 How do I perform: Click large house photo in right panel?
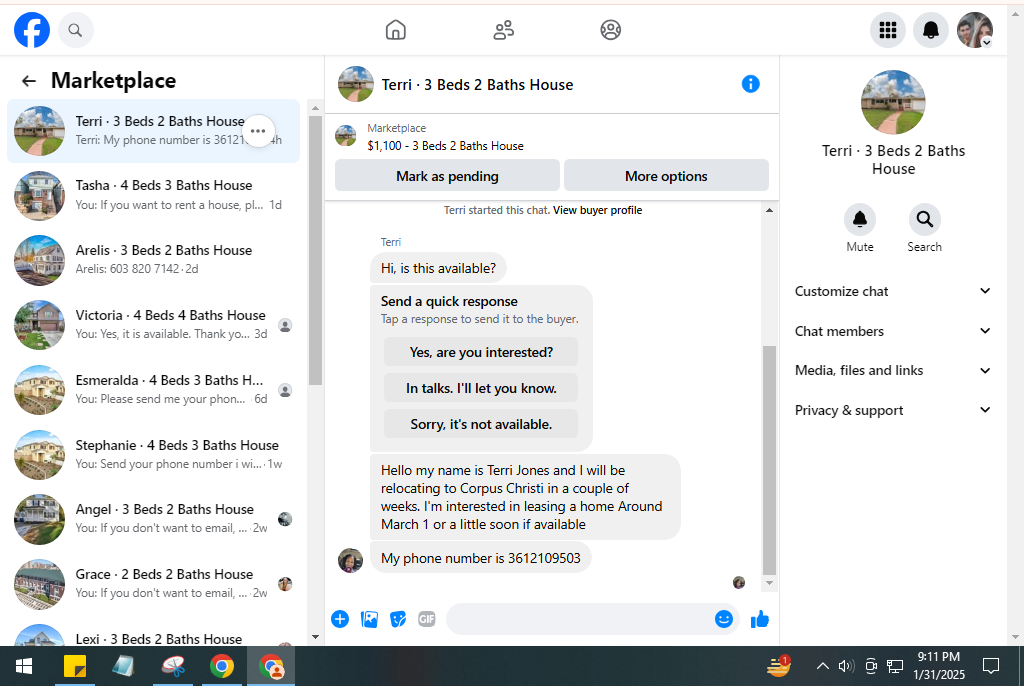pyautogui.click(x=893, y=103)
